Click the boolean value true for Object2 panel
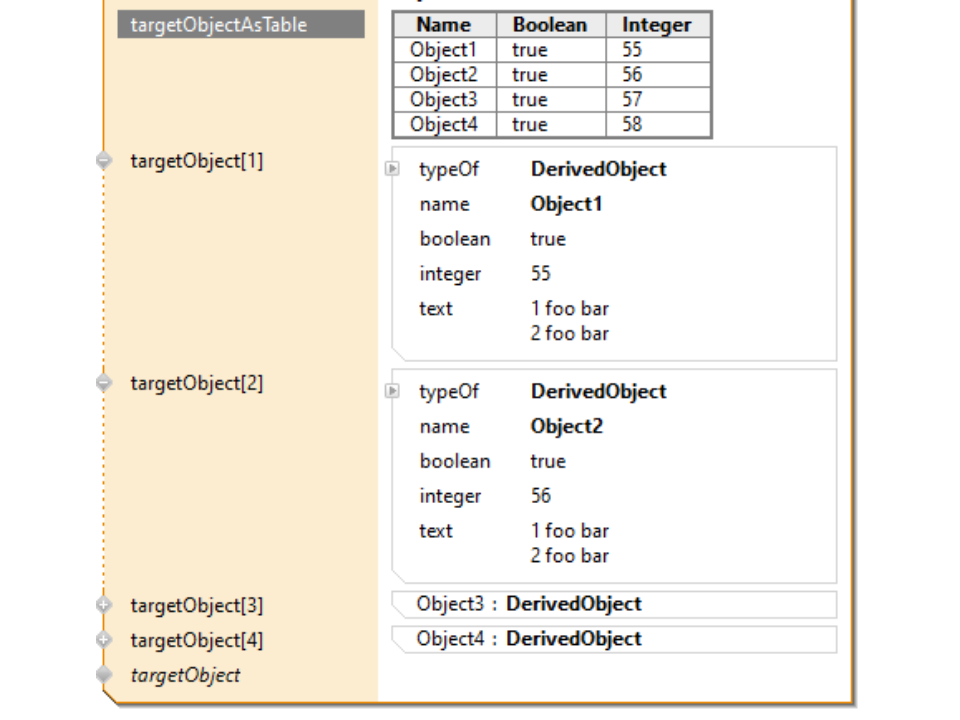Screen dimensions: 960x720 coord(548,461)
